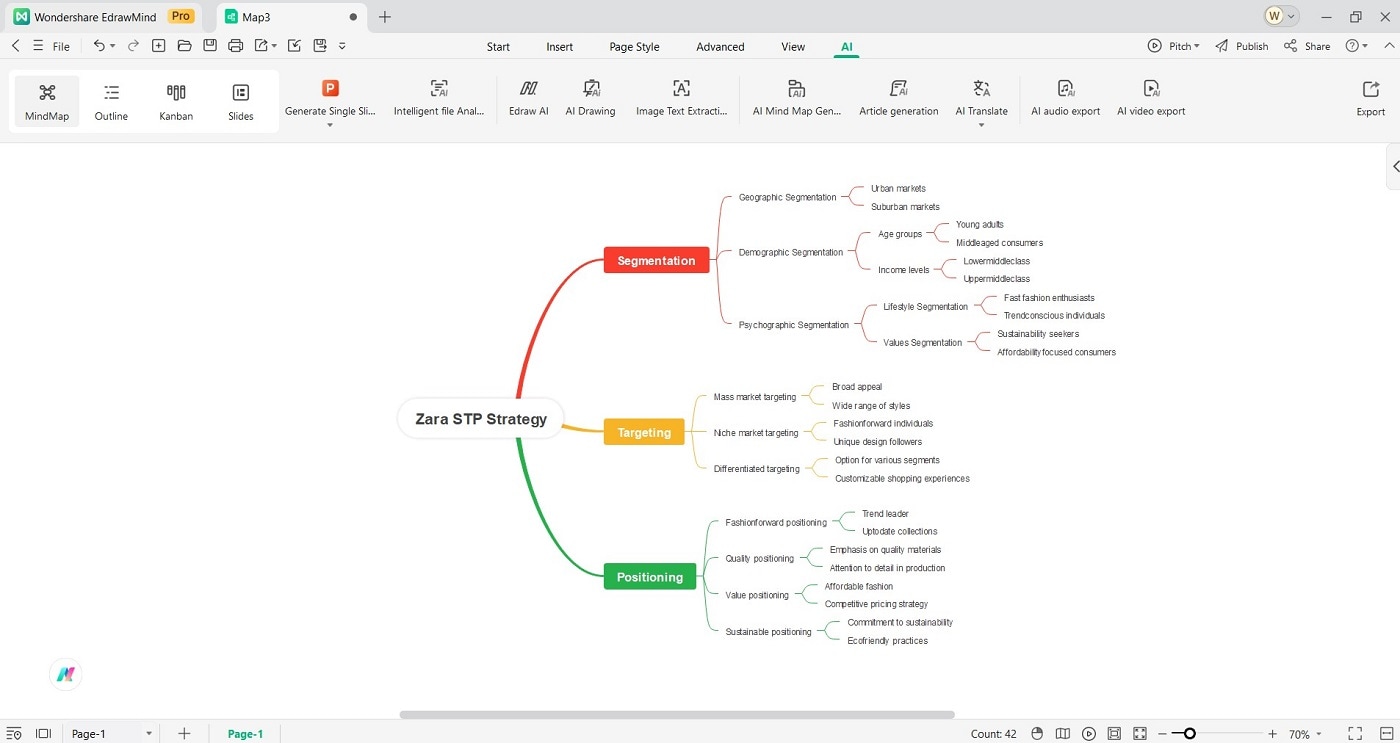
Task: Go back with the left chevron
Action: pos(15,46)
